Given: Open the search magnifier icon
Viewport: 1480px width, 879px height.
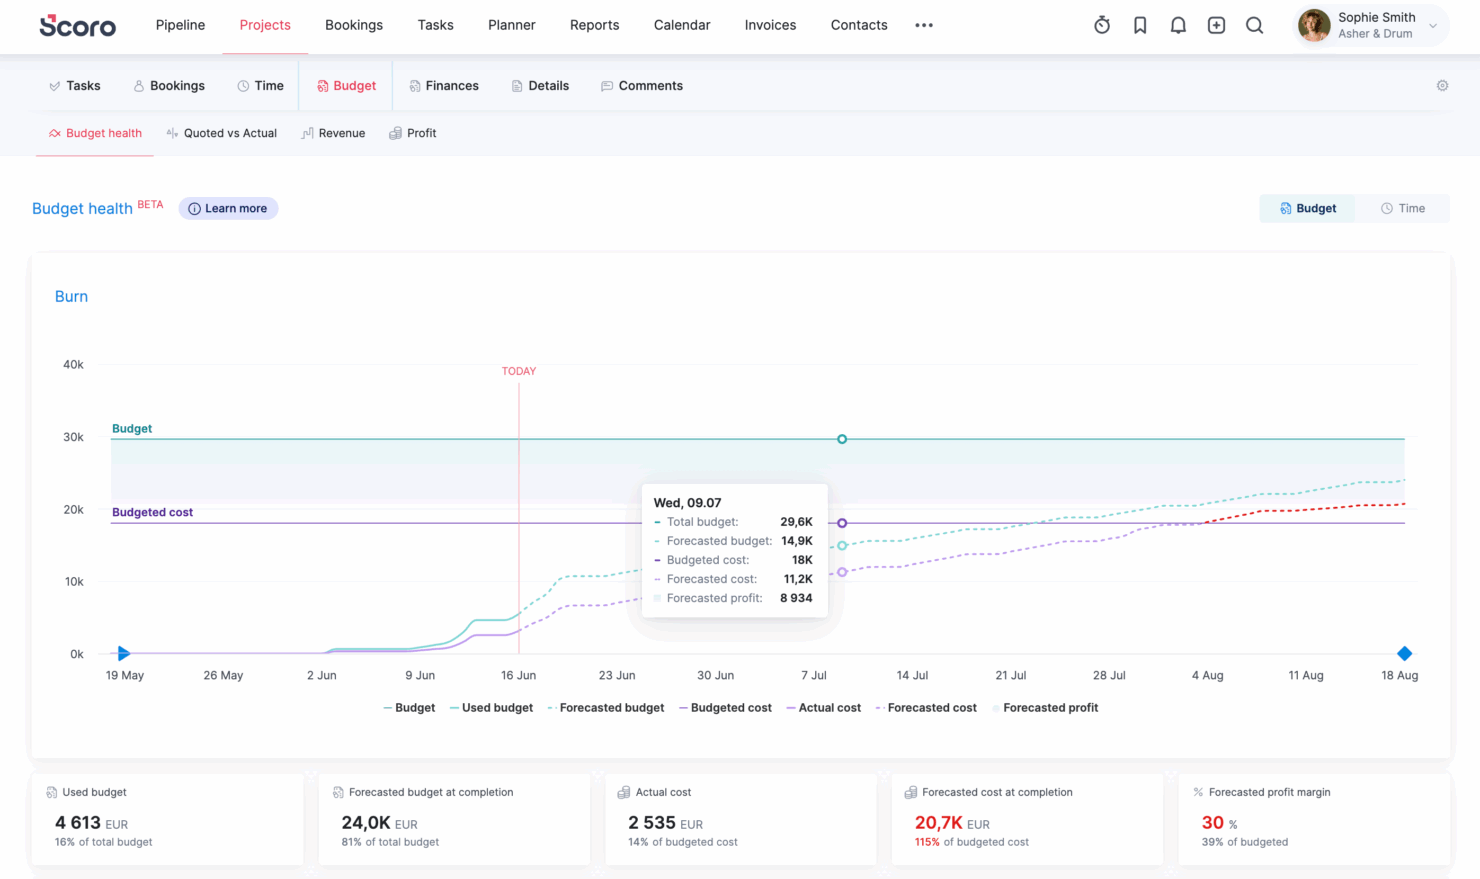Looking at the screenshot, I should (x=1254, y=25).
